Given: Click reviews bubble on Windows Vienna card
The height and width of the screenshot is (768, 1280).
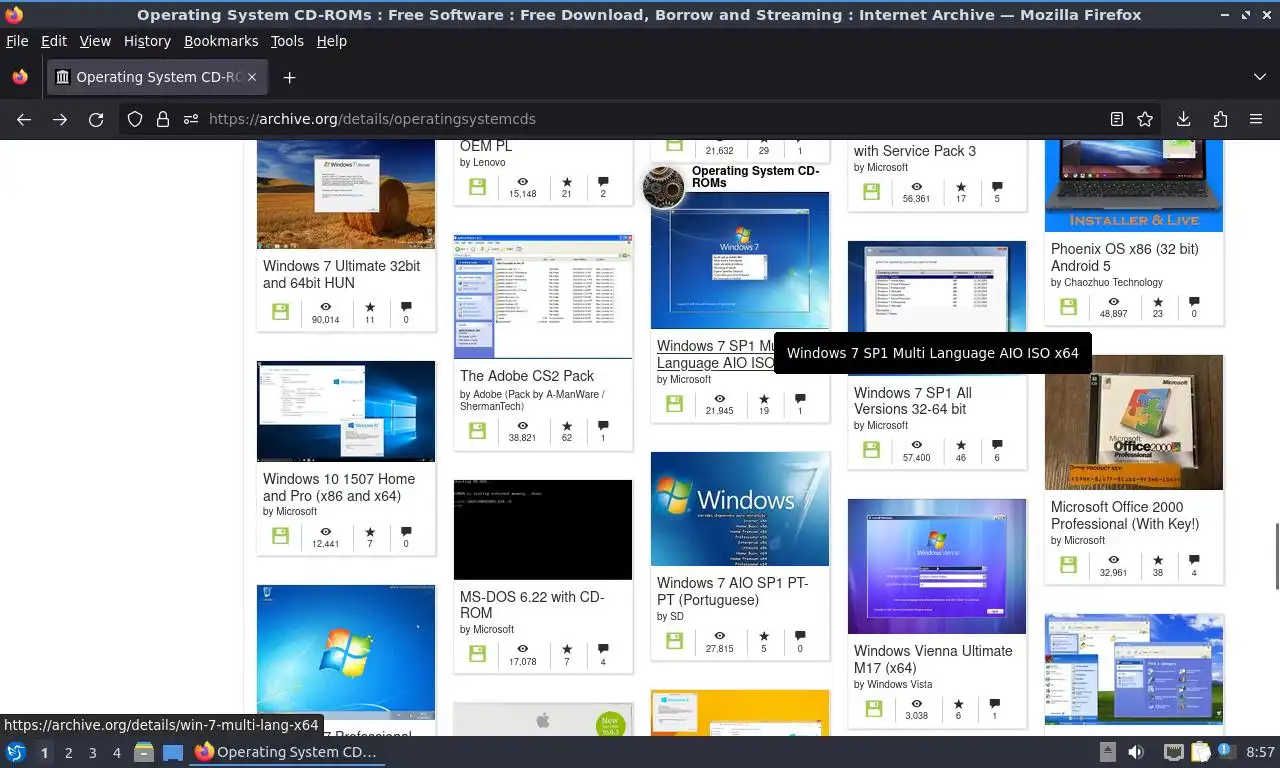Looking at the screenshot, I should [994, 703].
